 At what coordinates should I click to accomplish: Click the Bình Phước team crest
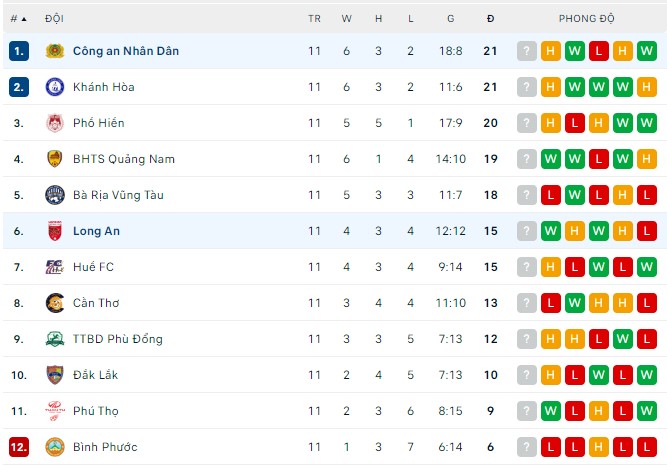[55, 447]
